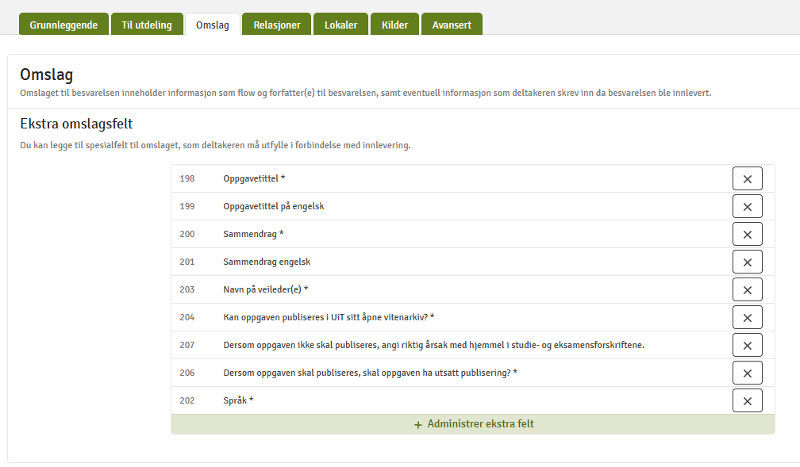This screenshot has height=467, width=800.
Task: Open the Avansert tab
Action: (451, 25)
